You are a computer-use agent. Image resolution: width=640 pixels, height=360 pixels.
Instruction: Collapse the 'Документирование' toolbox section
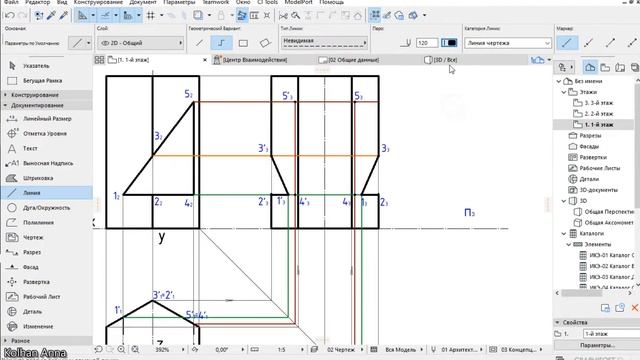tap(6, 105)
